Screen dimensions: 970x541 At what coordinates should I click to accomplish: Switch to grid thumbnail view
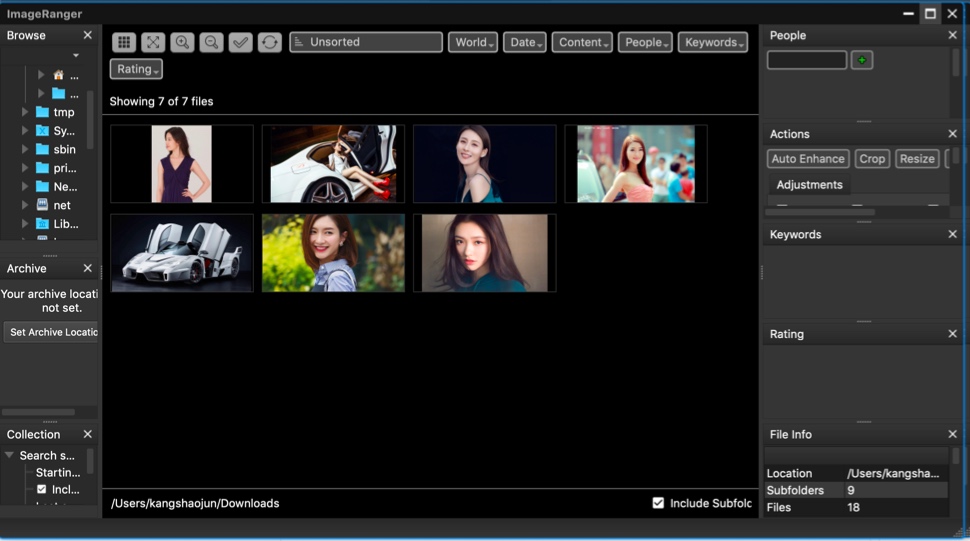click(x=124, y=42)
